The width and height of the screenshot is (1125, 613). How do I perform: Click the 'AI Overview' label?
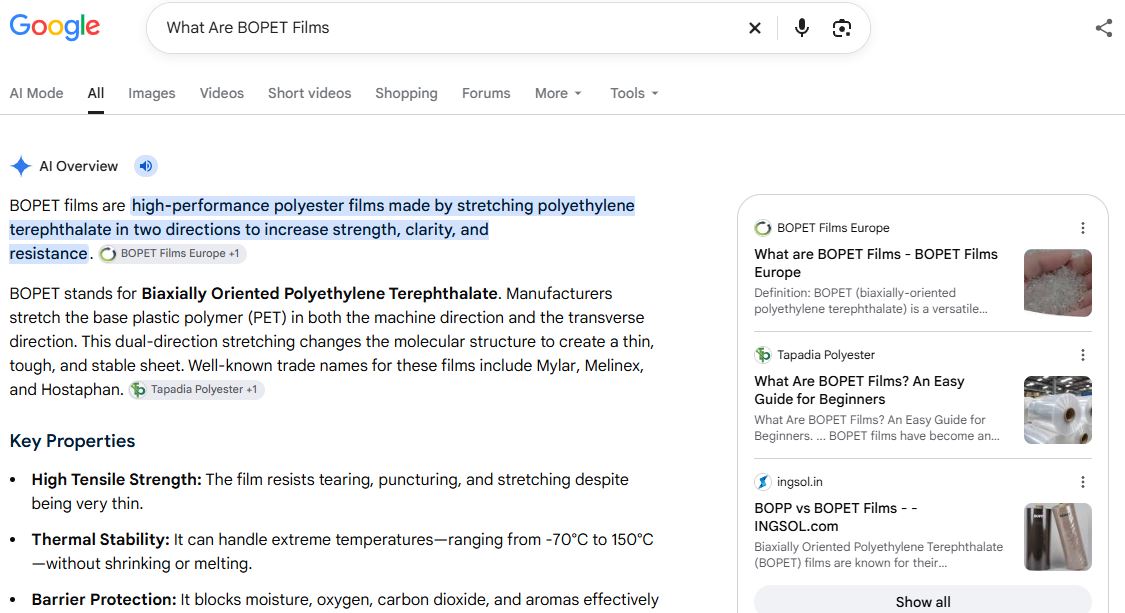(x=78, y=167)
